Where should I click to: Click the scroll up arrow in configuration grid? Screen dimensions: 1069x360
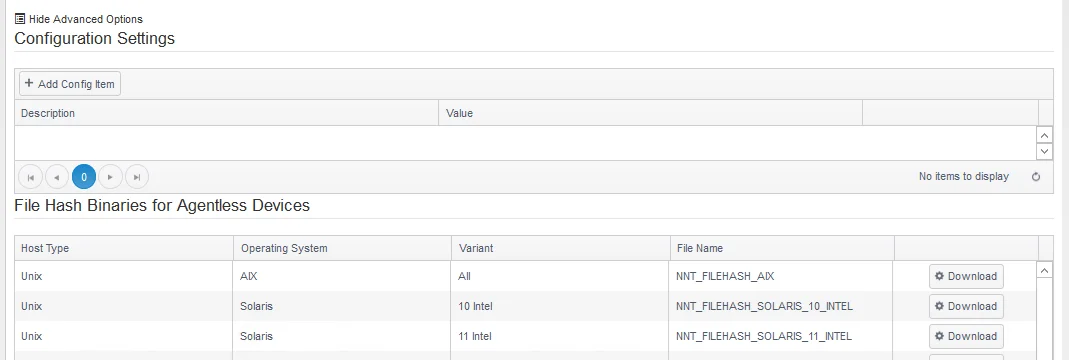tap(1044, 135)
